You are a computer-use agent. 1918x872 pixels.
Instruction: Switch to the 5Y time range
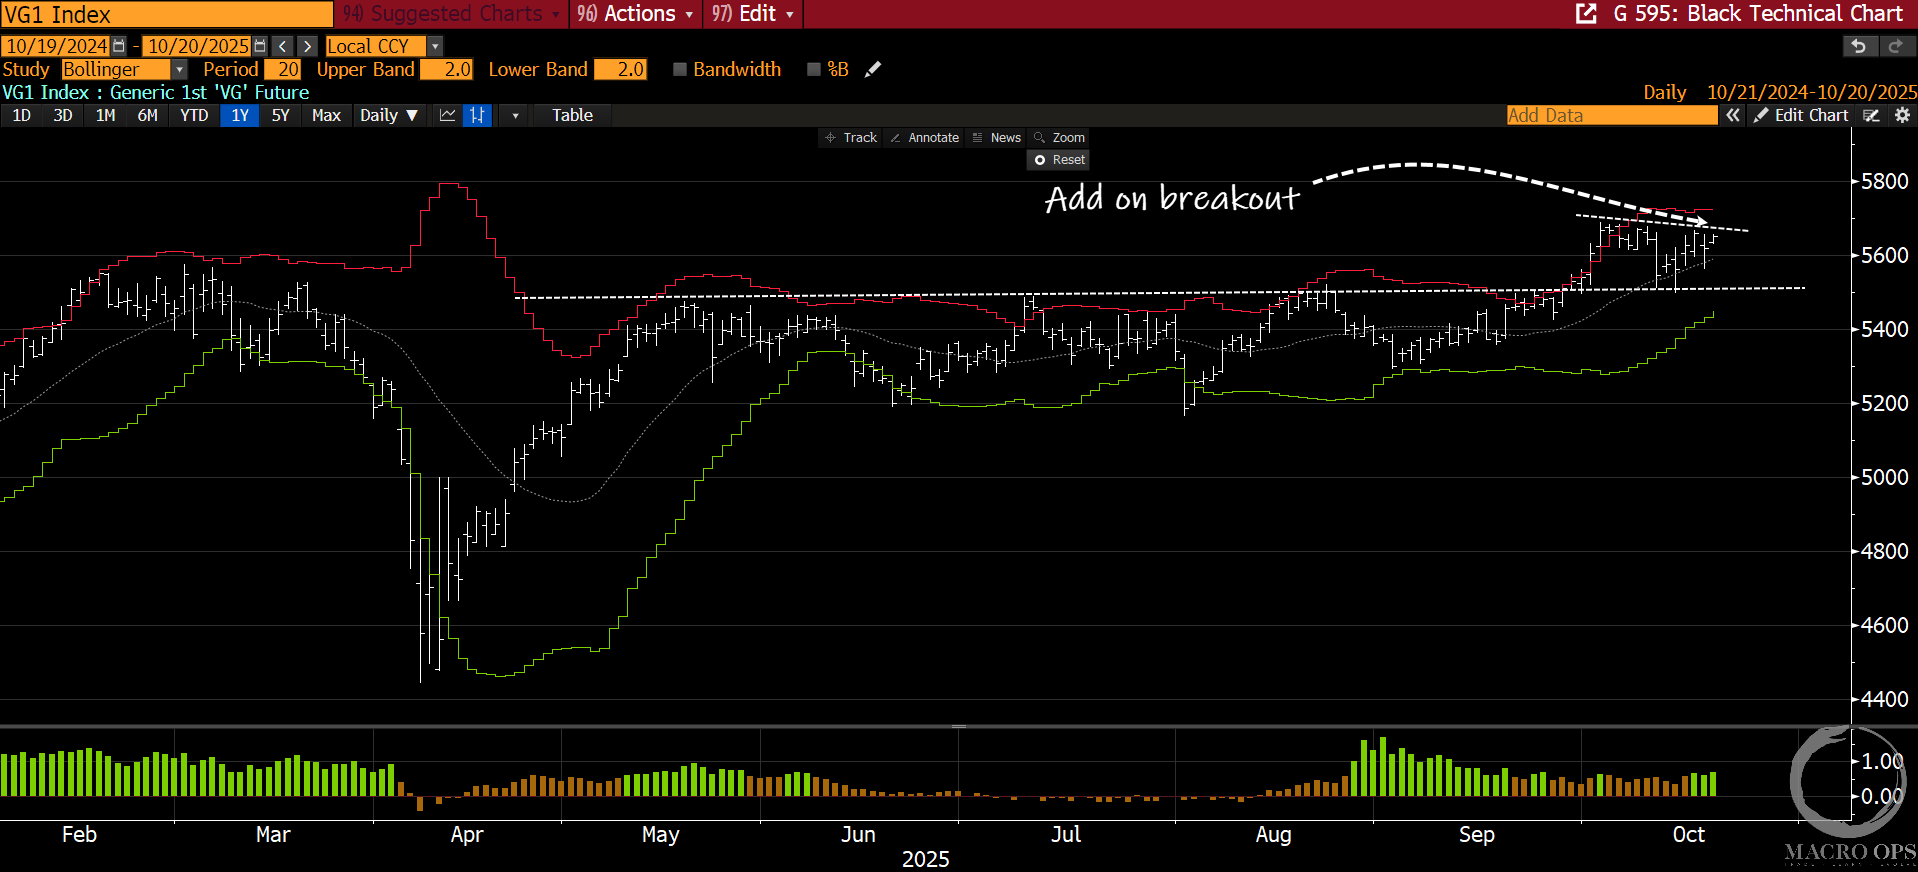[280, 115]
